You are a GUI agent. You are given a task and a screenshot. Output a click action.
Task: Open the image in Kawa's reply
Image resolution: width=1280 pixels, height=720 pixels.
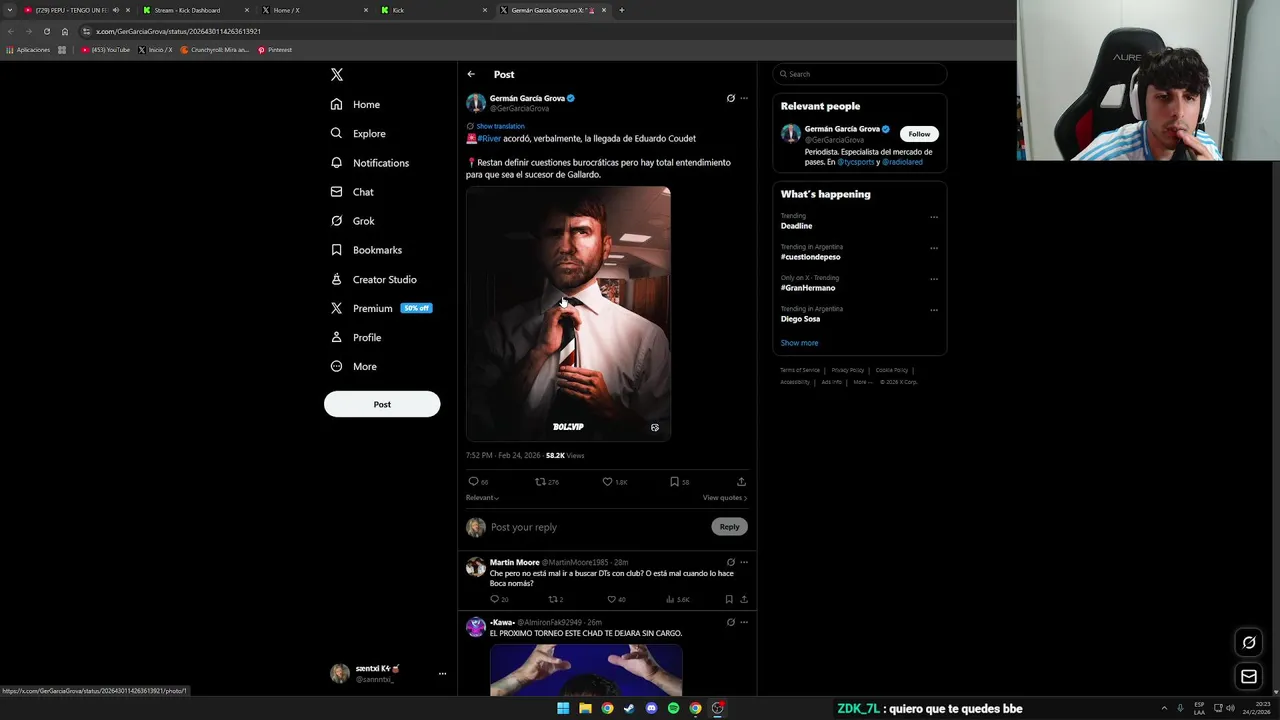point(586,669)
